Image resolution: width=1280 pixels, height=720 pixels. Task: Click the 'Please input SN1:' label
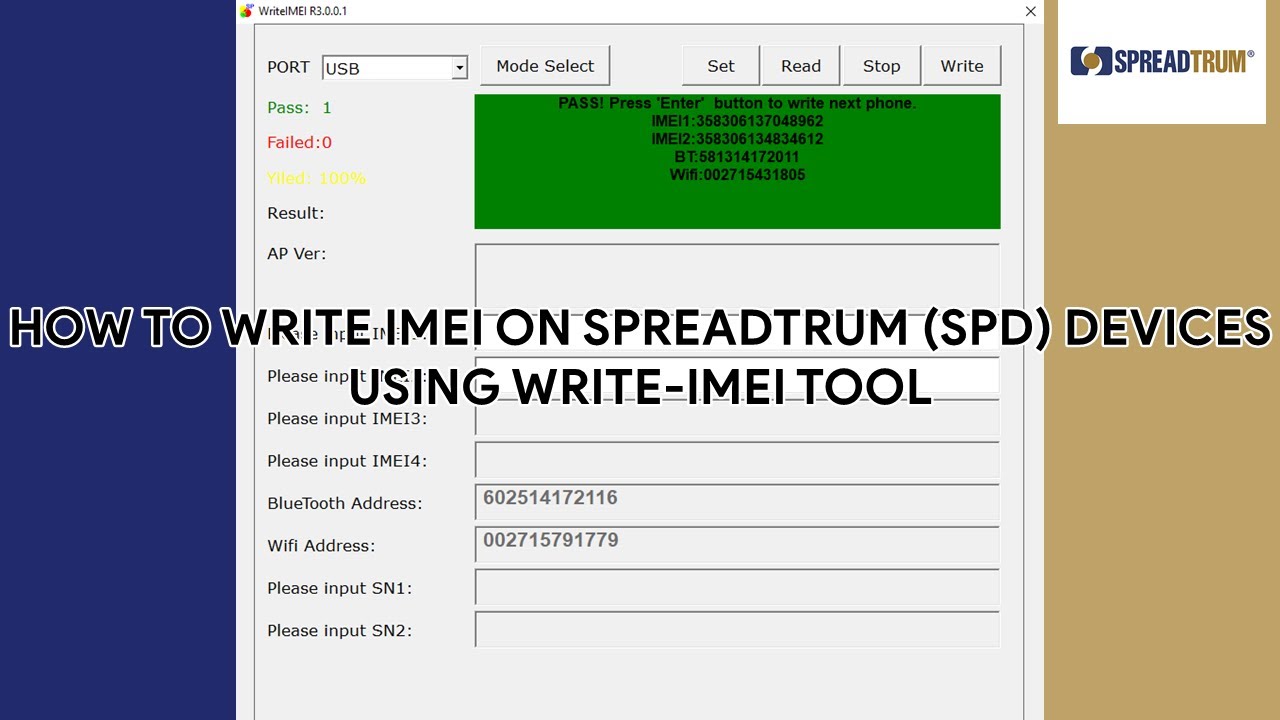(x=339, y=588)
